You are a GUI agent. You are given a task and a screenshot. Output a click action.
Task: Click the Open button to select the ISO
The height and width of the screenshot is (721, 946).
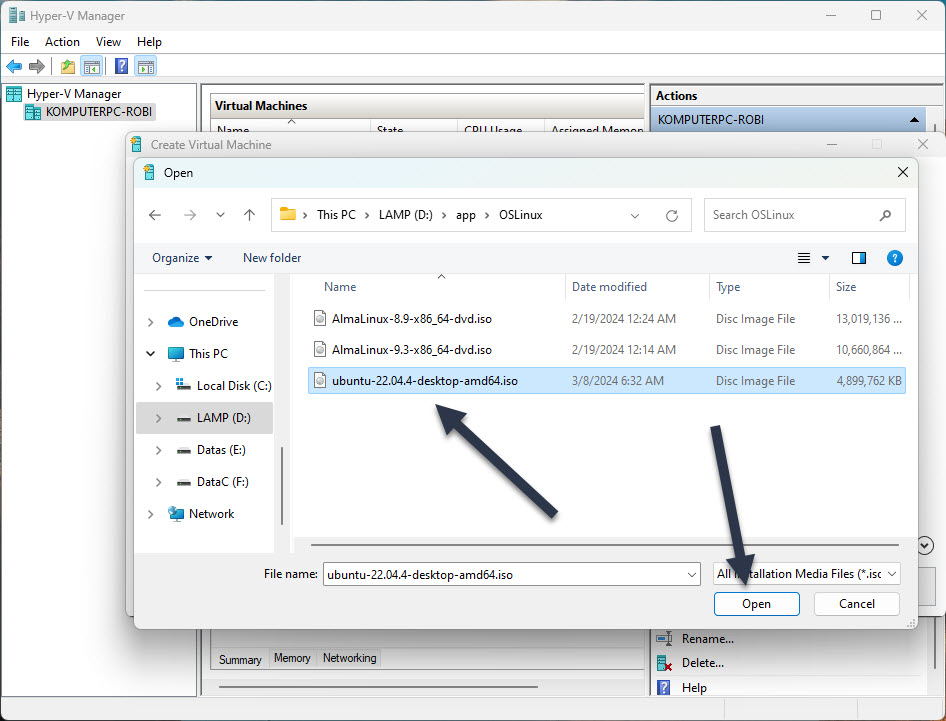coord(756,603)
